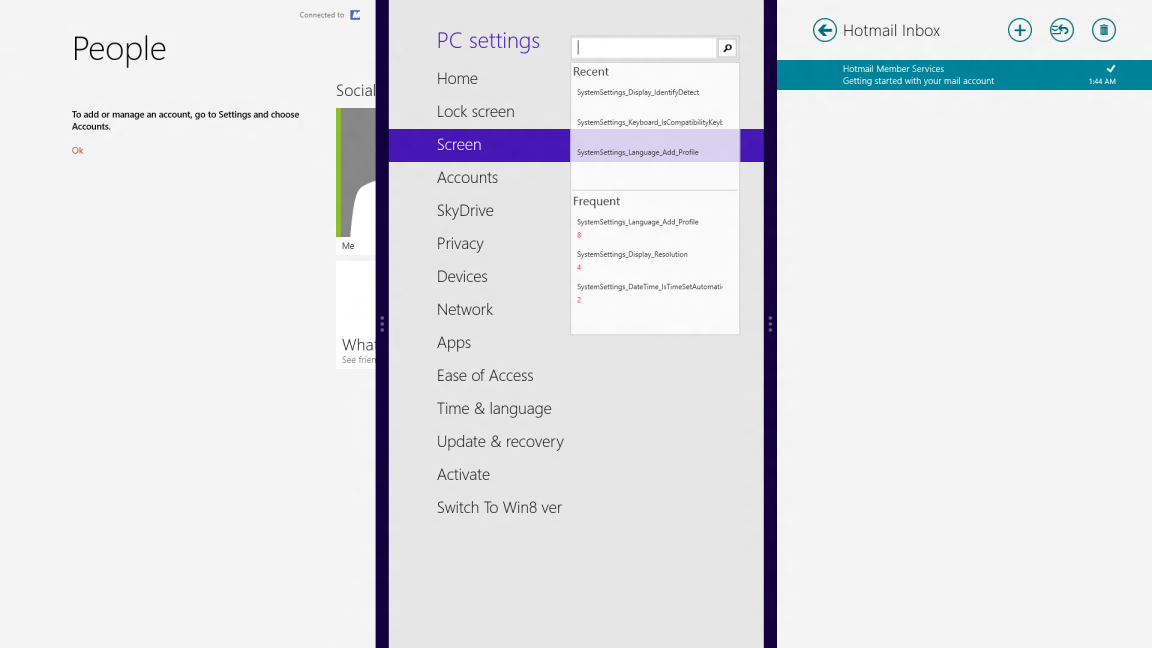Image resolution: width=1152 pixels, height=648 pixels.
Task: Select Accounts in PC settings navigation
Action: (x=467, y=177)
